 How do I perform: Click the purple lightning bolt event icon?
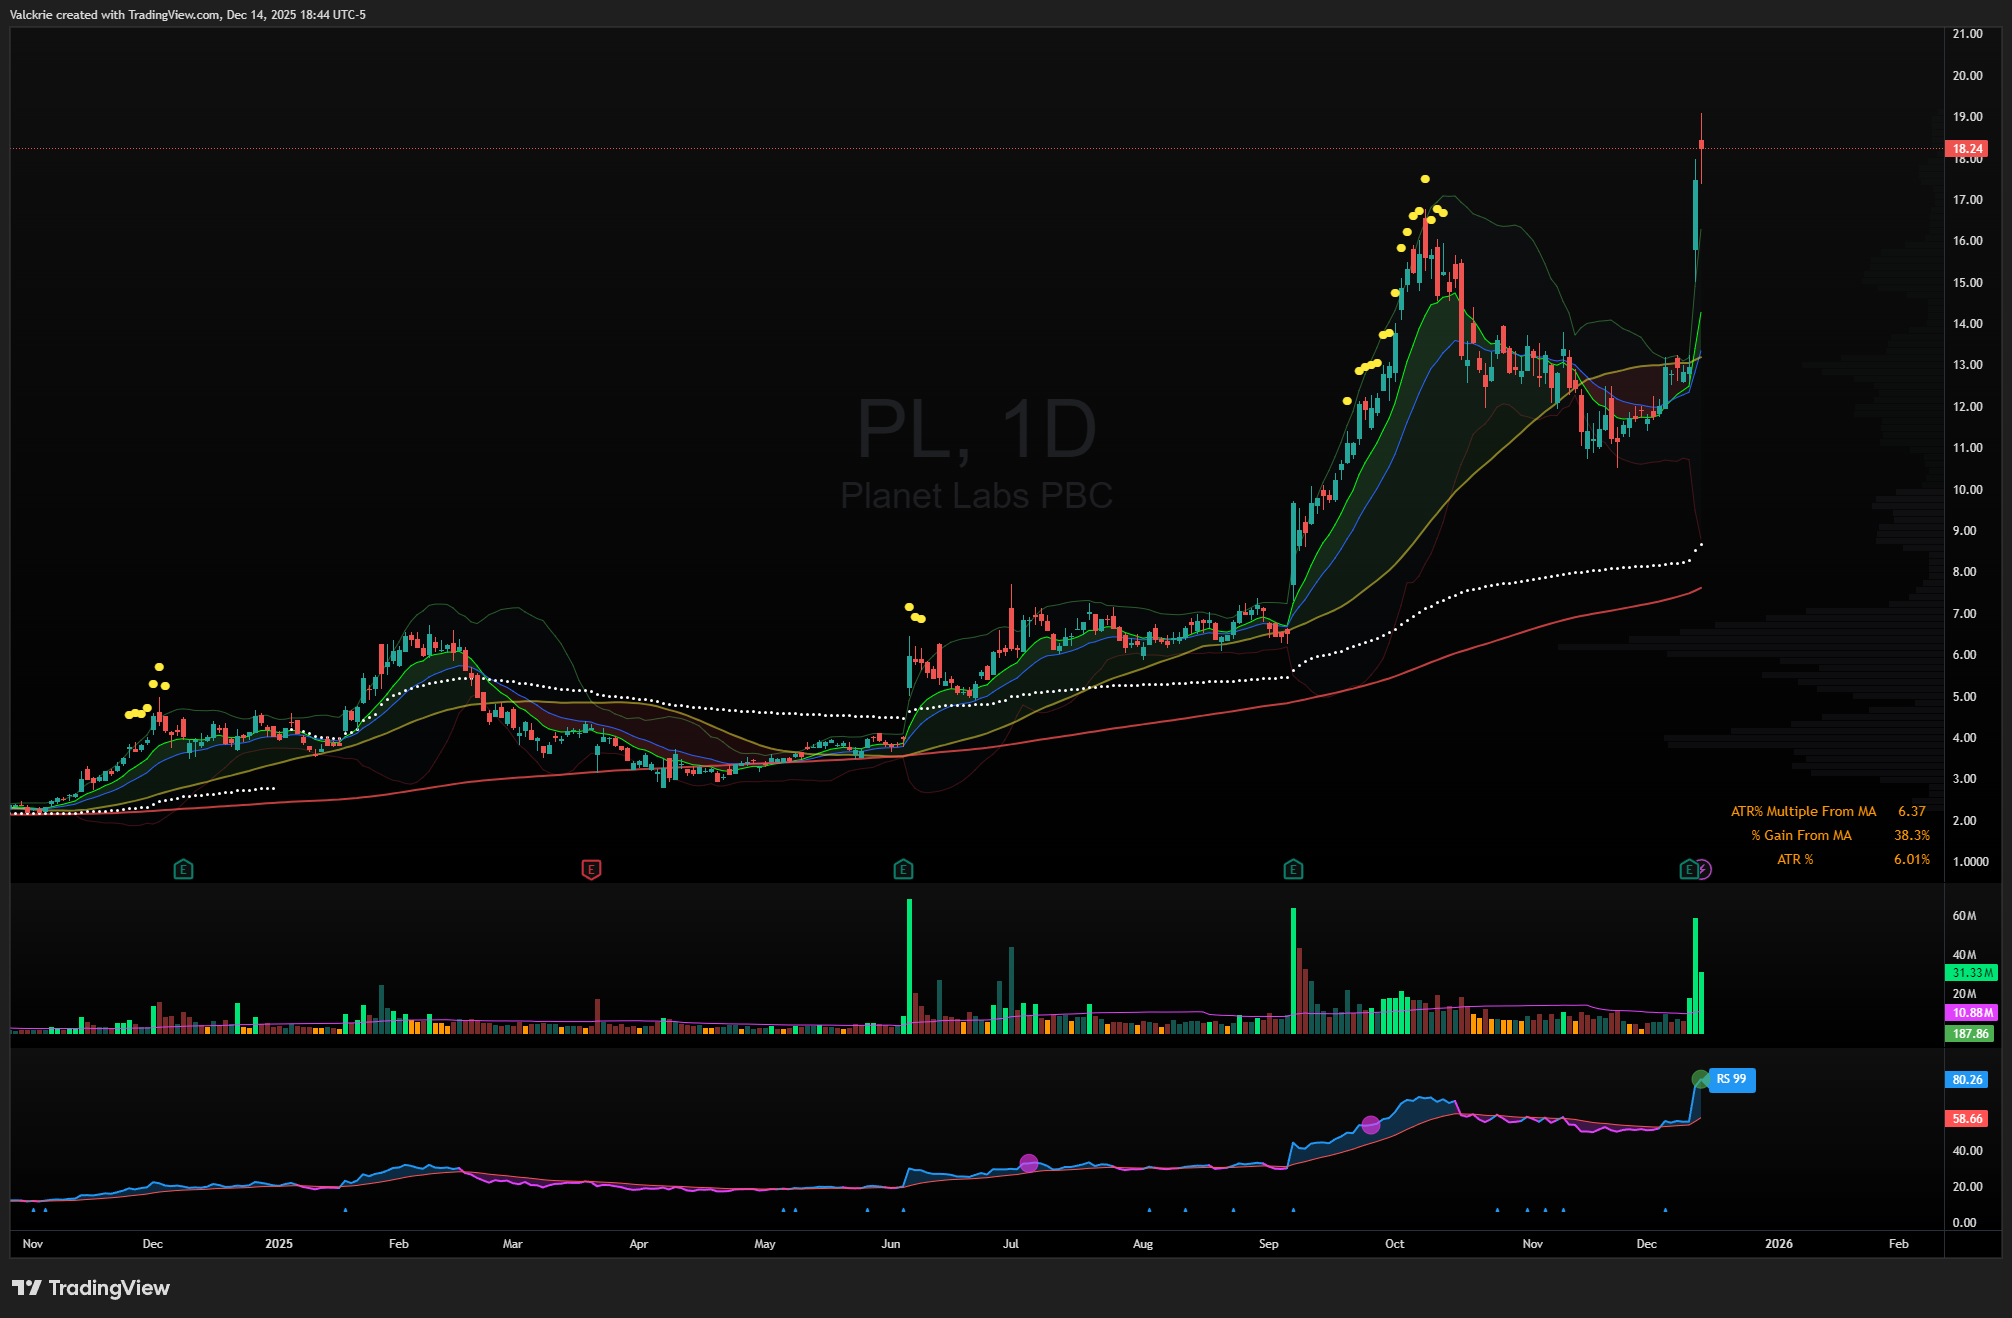coord(1704,869)
